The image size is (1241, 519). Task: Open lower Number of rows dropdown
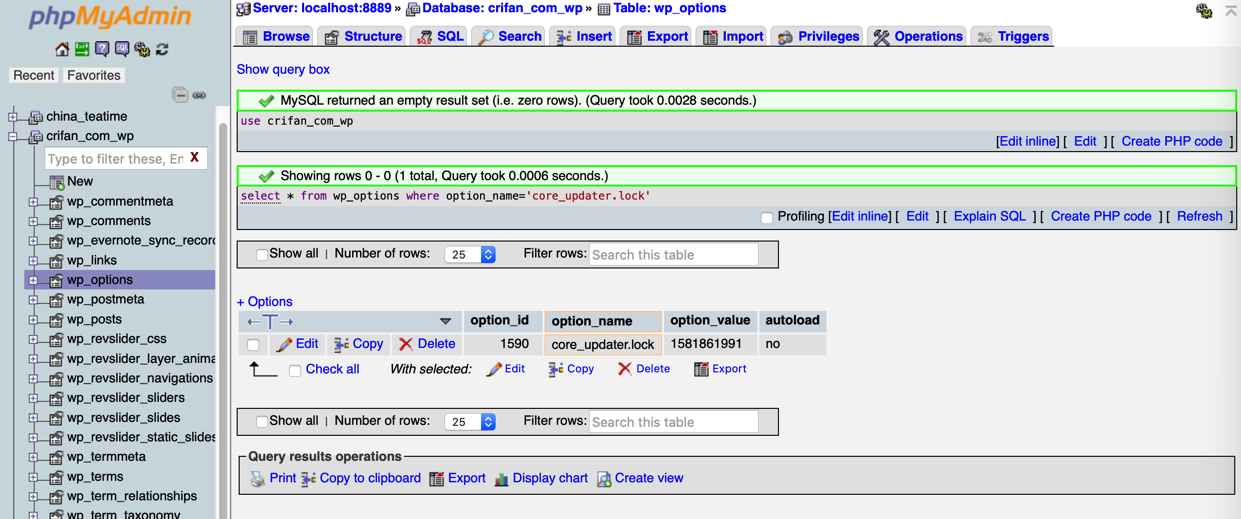point(470,421)
